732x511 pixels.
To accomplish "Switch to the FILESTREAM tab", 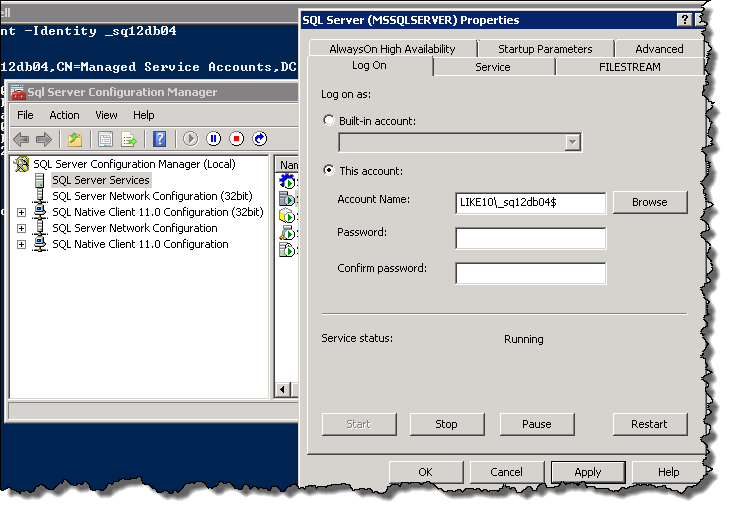I will (629, 67).
